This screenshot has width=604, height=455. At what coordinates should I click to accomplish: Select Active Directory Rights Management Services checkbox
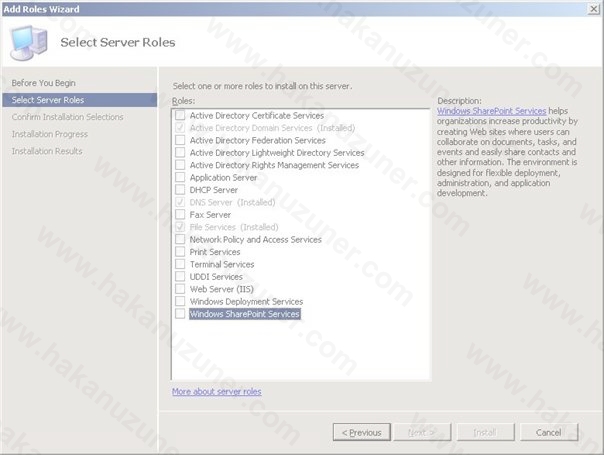click(180, 165)
